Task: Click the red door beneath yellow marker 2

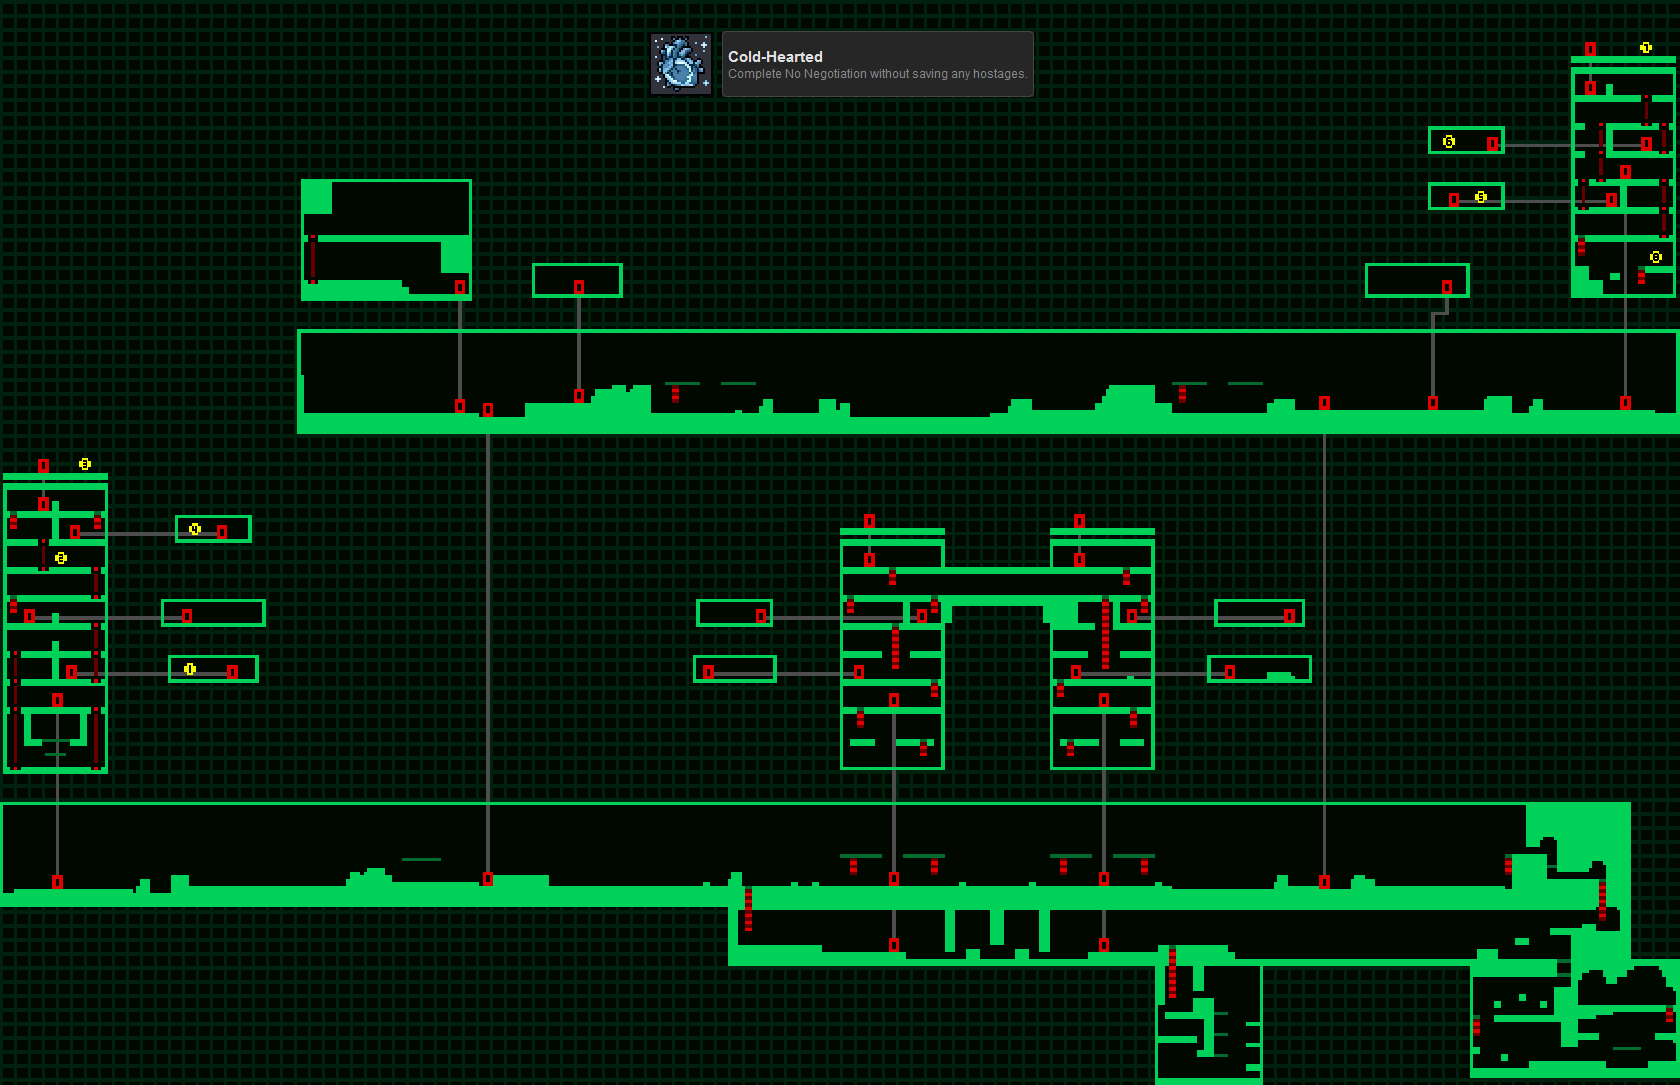Action: [30, 616]
